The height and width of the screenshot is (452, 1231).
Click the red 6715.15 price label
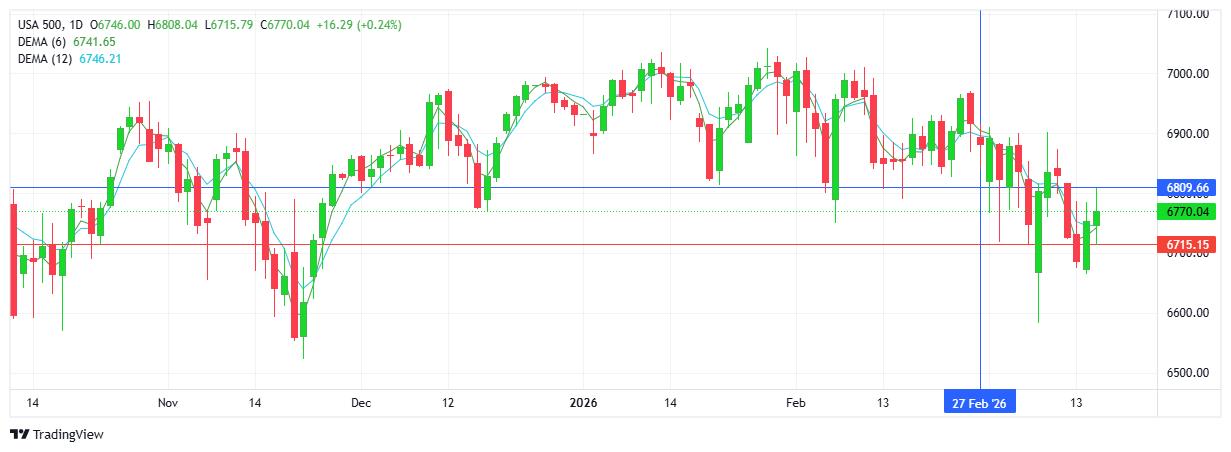click(1188, 244)
